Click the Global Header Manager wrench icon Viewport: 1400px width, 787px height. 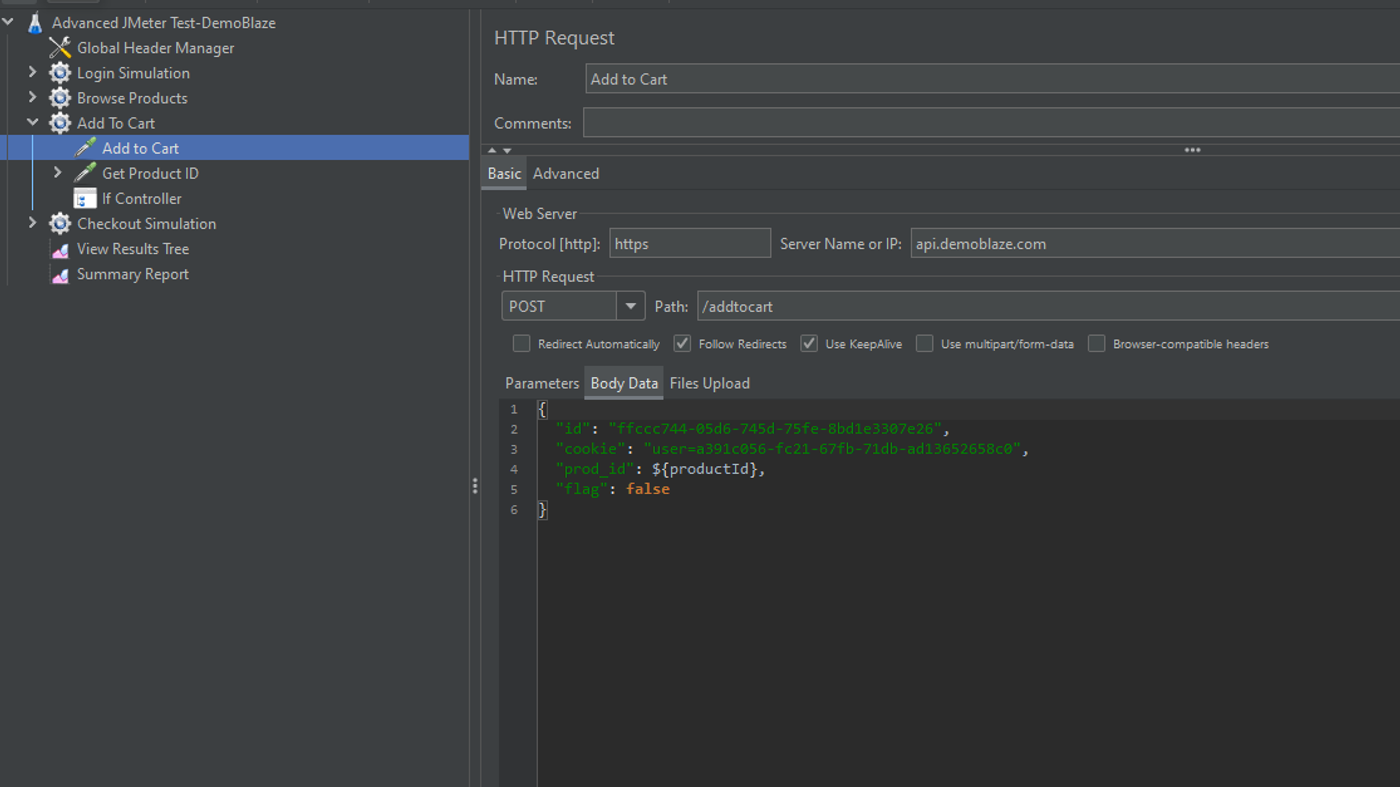pos(60,48)
